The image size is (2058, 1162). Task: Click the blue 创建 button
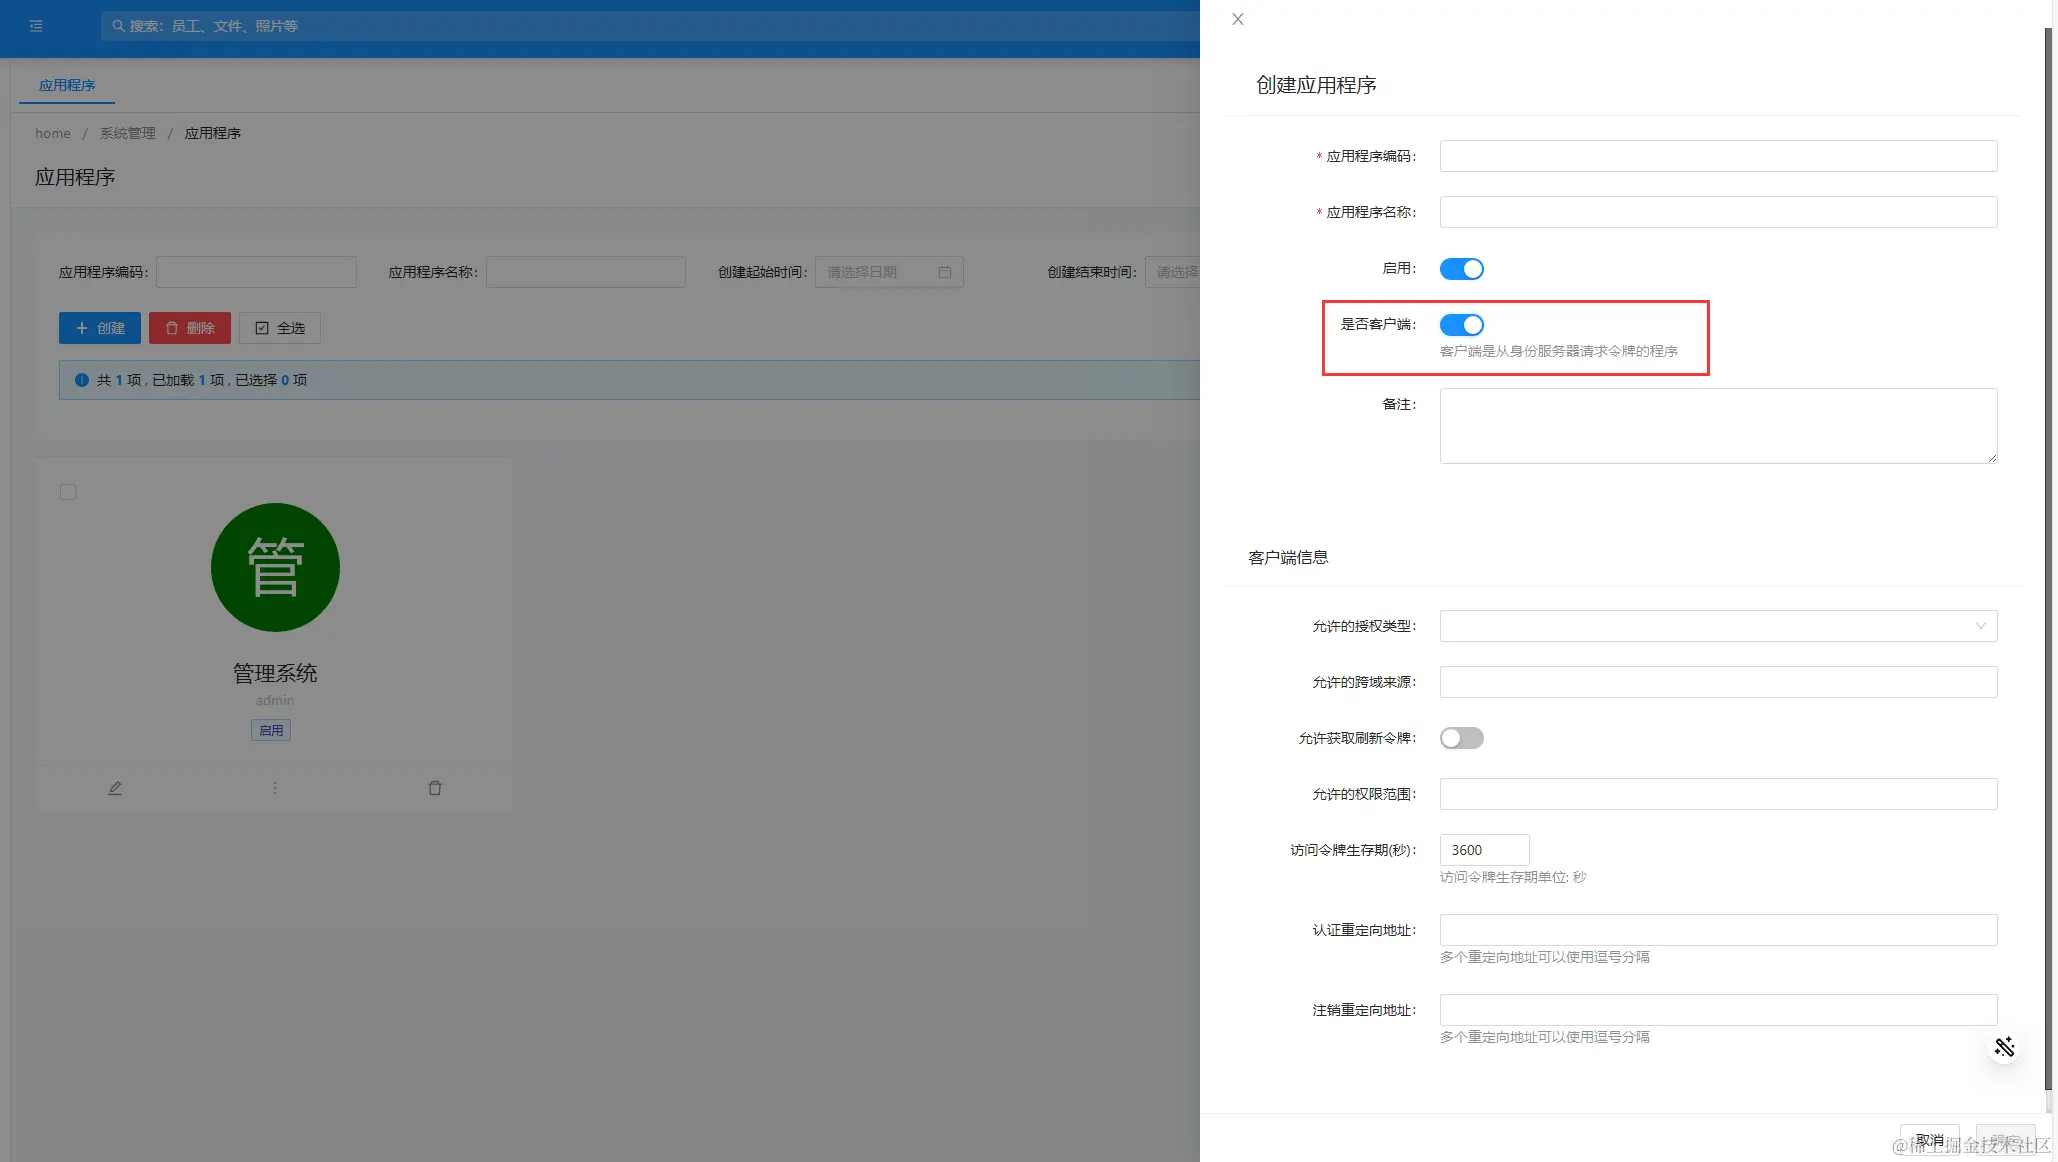pos(100,328)
